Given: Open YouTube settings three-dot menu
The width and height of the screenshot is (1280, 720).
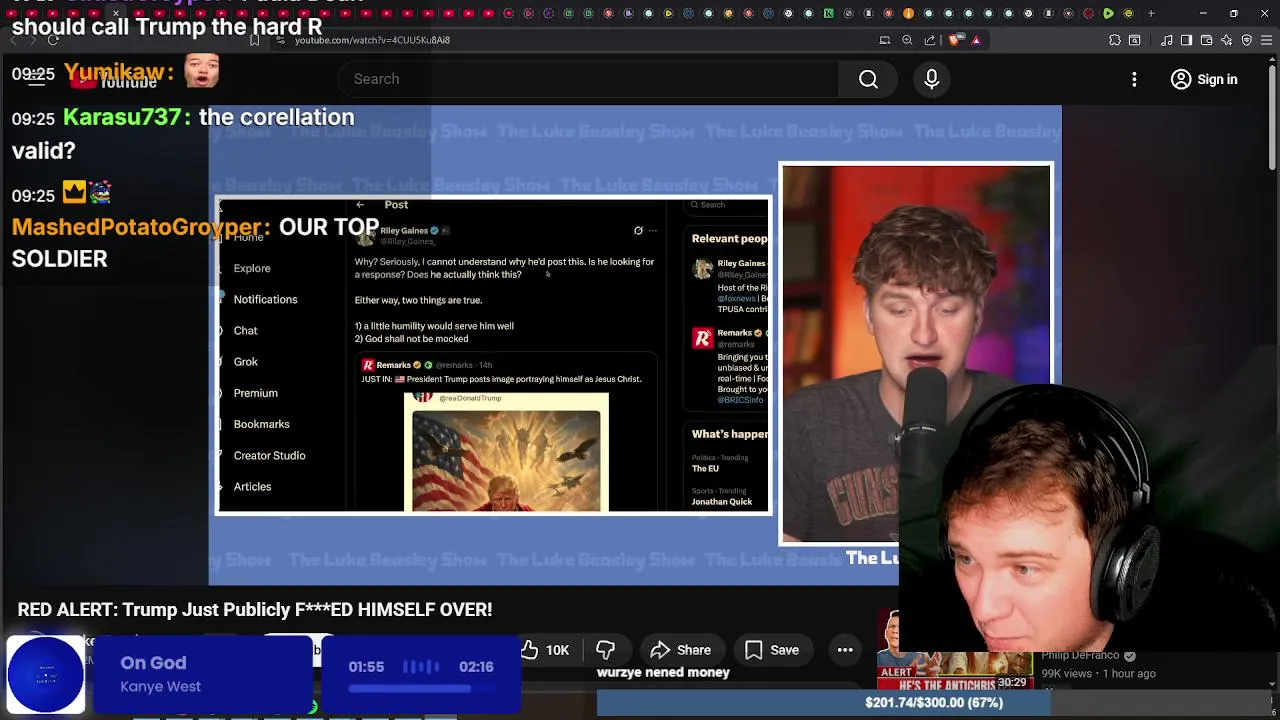Looking at the screenshot, I should (x=1134, y=79).
